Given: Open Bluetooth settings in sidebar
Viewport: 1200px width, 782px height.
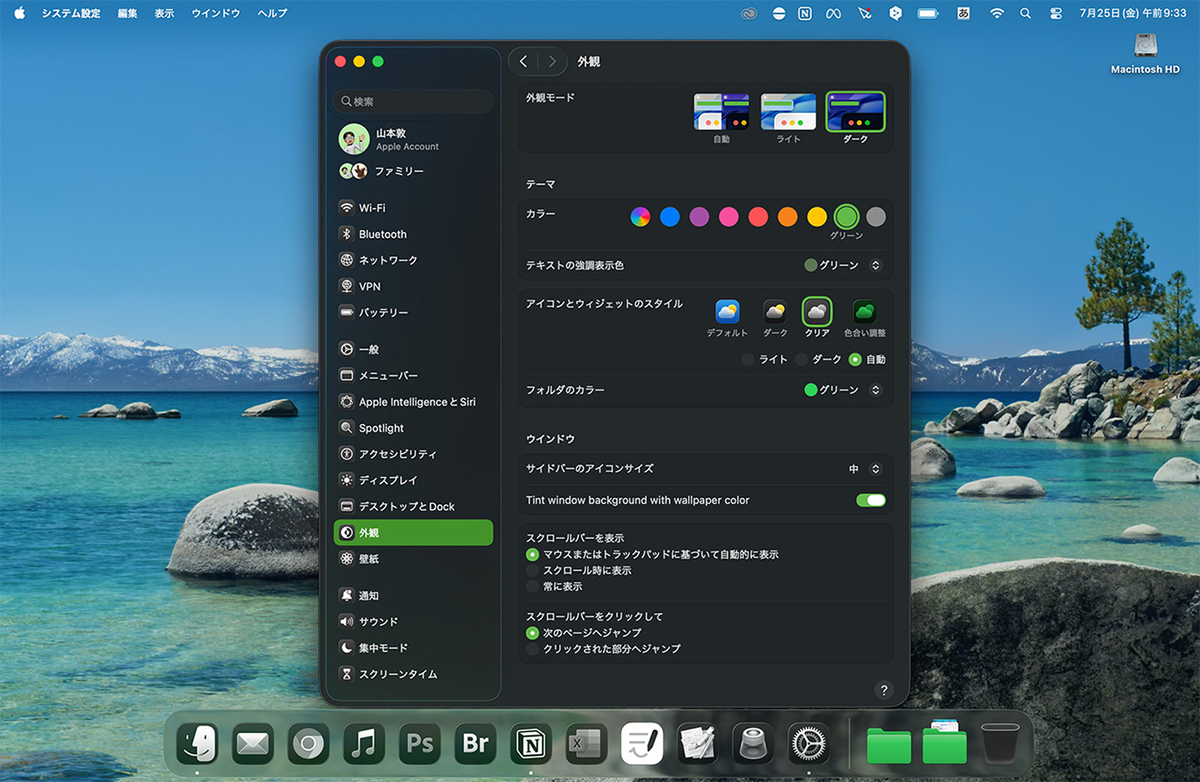Looking at the screenshot, I should [x=382, y=234].
